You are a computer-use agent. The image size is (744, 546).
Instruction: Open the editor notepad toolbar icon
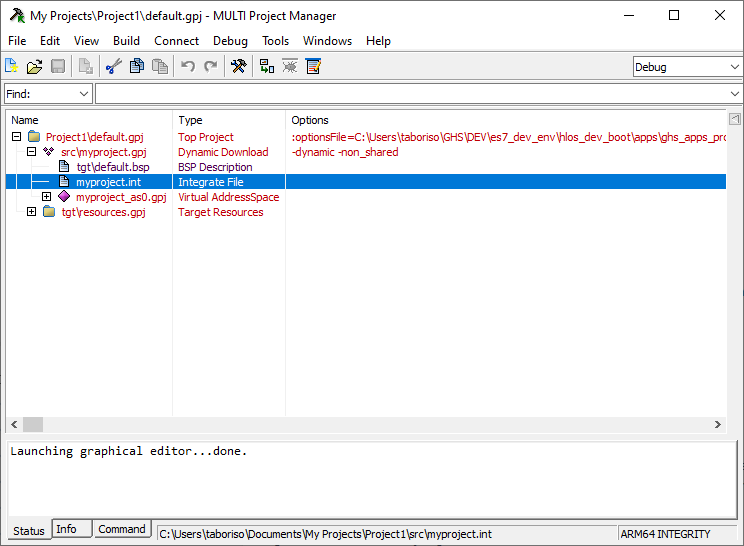point(314,67)
